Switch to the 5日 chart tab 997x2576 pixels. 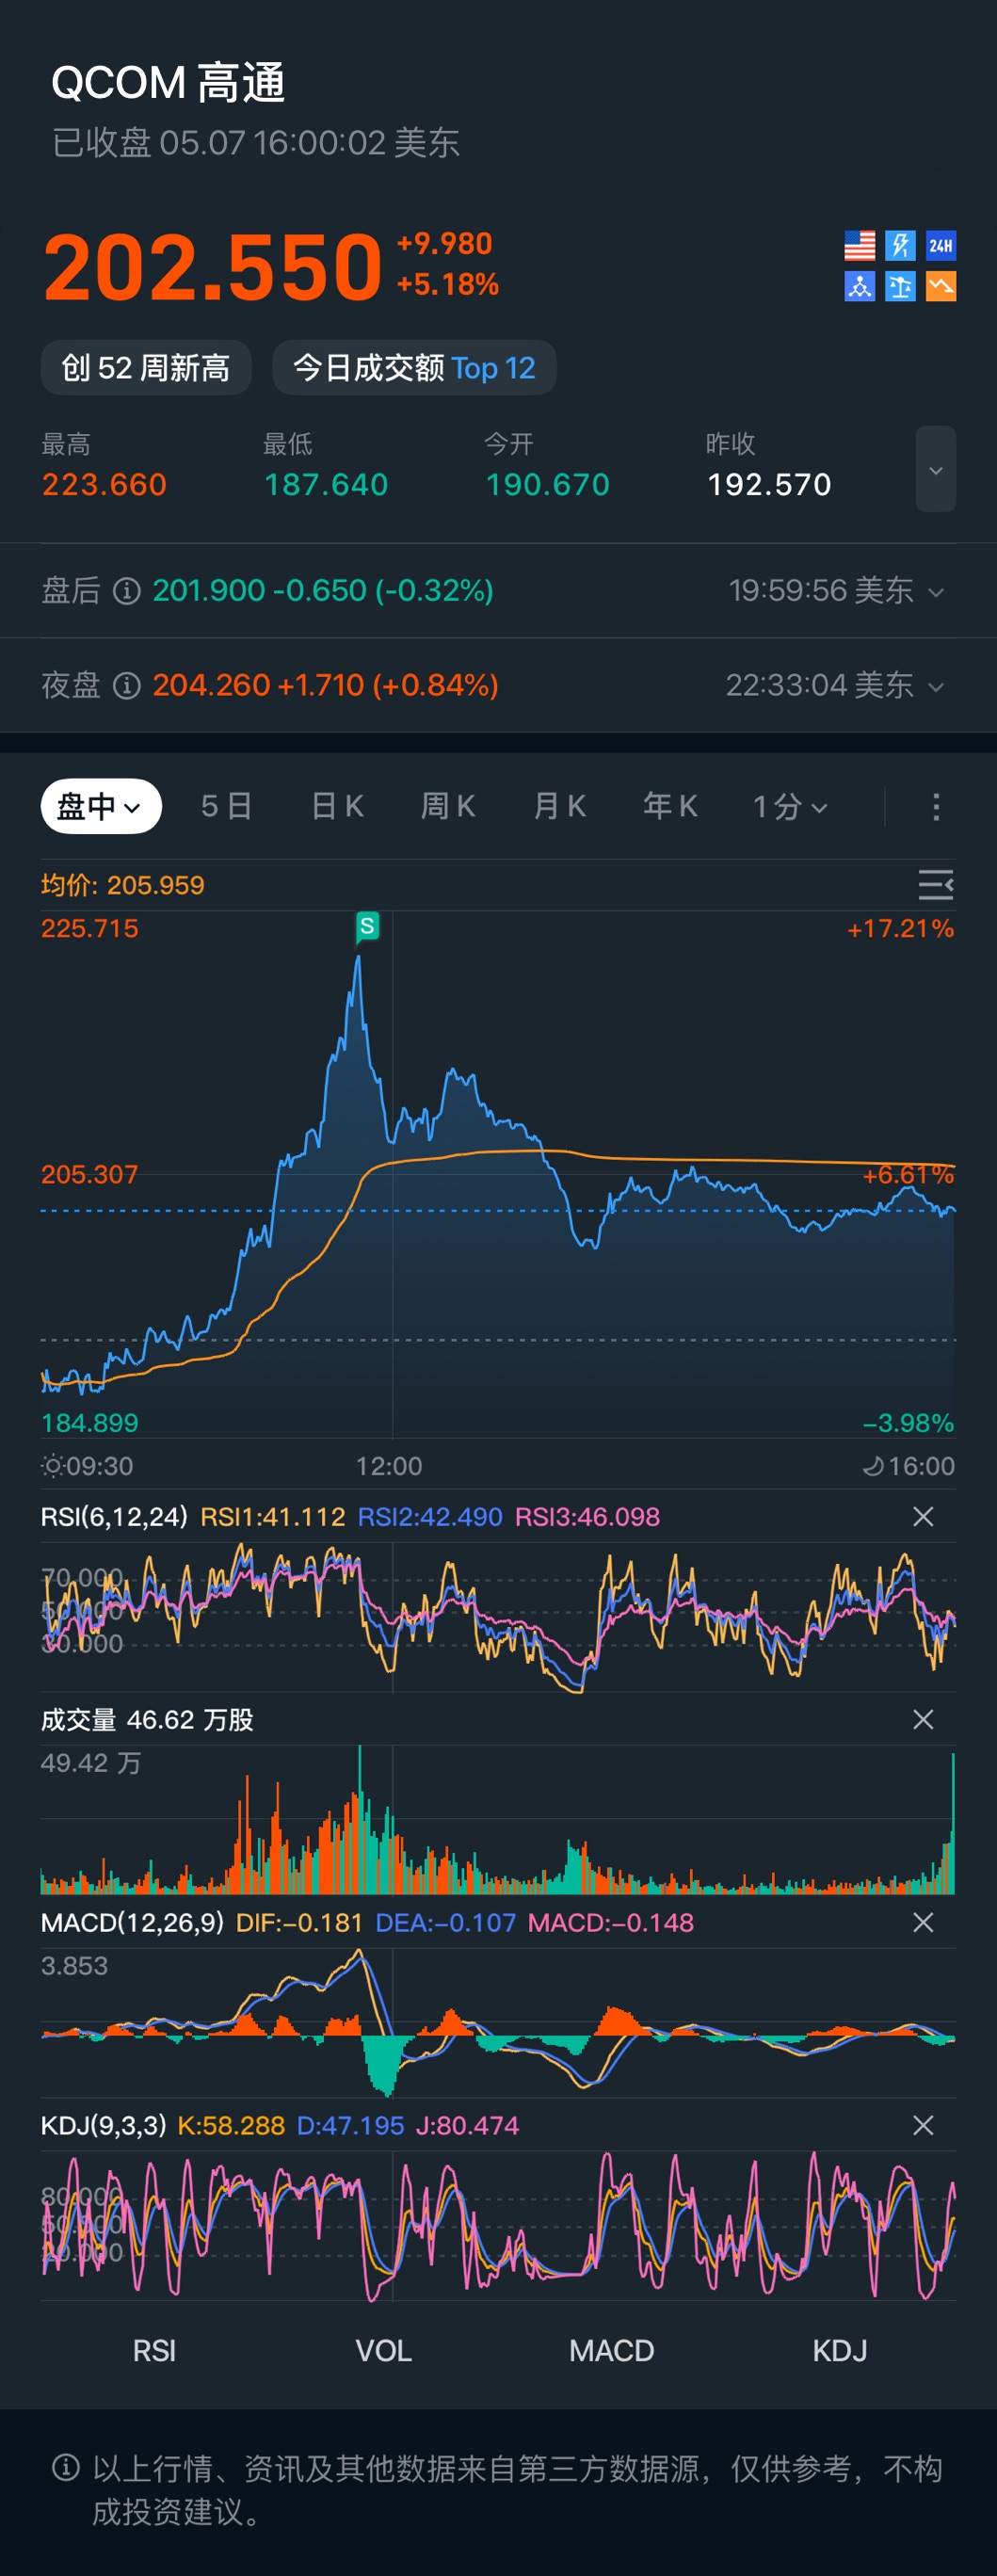click(x=226, y=806)
